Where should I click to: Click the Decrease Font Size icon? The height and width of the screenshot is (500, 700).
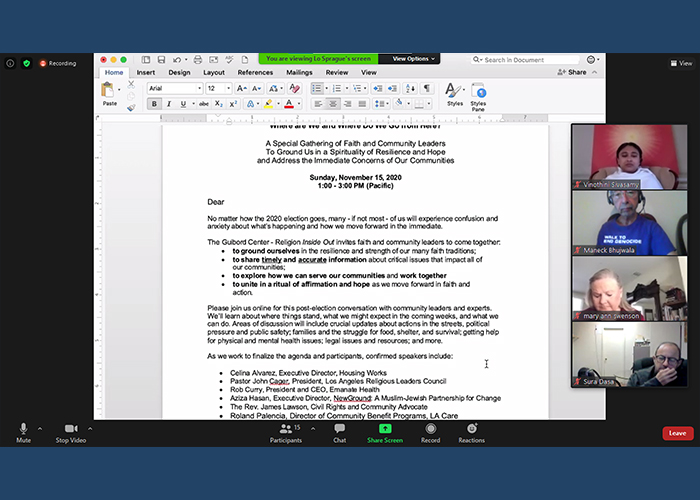pyautogui.click(x=257, y=88)
